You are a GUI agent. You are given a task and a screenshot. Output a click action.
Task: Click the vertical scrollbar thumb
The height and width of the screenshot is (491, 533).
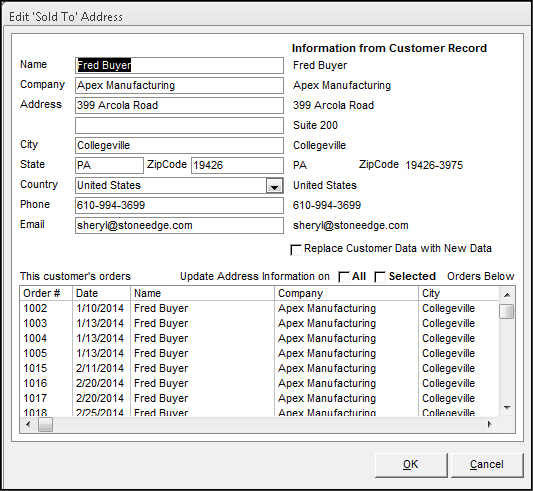pyautogui.click(x=507, y=311)
